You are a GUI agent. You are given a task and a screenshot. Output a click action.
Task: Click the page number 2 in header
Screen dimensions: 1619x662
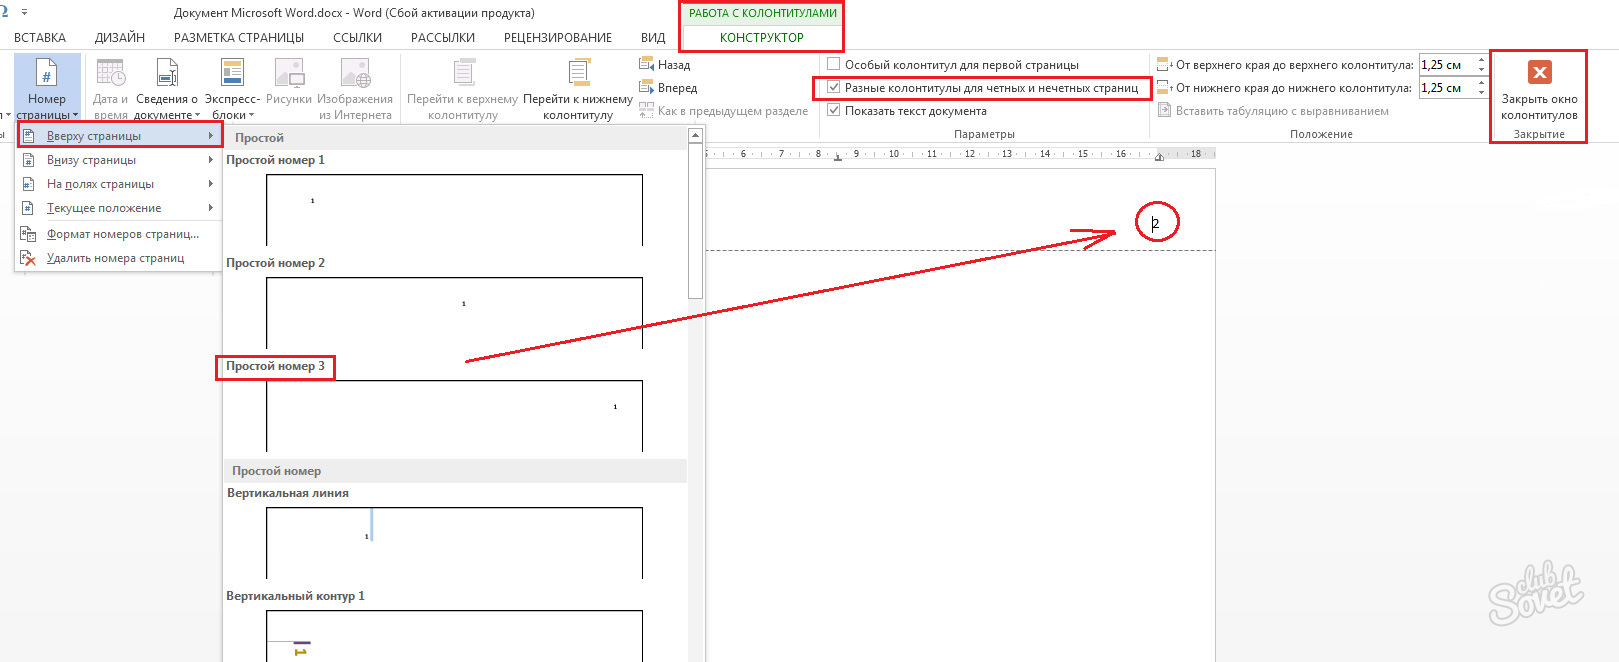point(1155,224)
